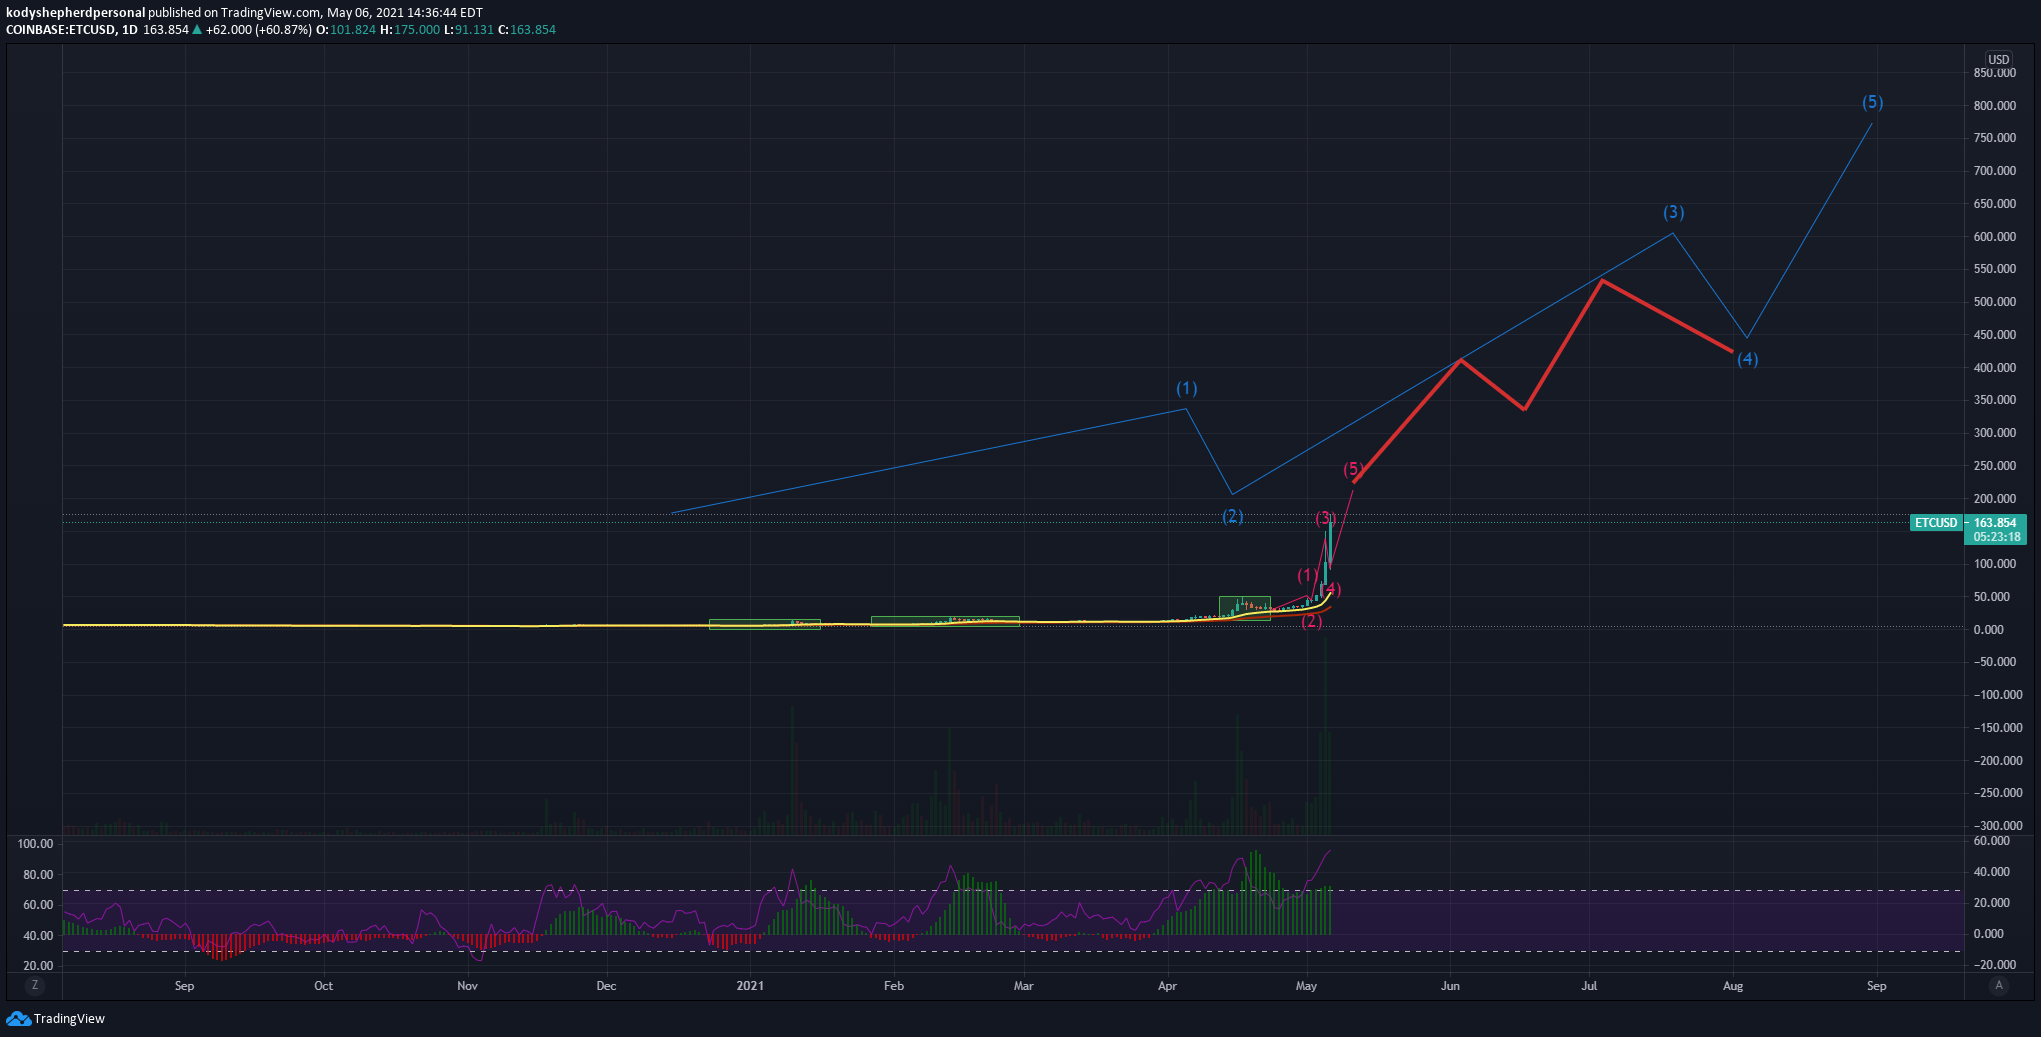Click the 60.00 RSI scale label
The width and height of the screenshot is (2041, 1037).
38,904
